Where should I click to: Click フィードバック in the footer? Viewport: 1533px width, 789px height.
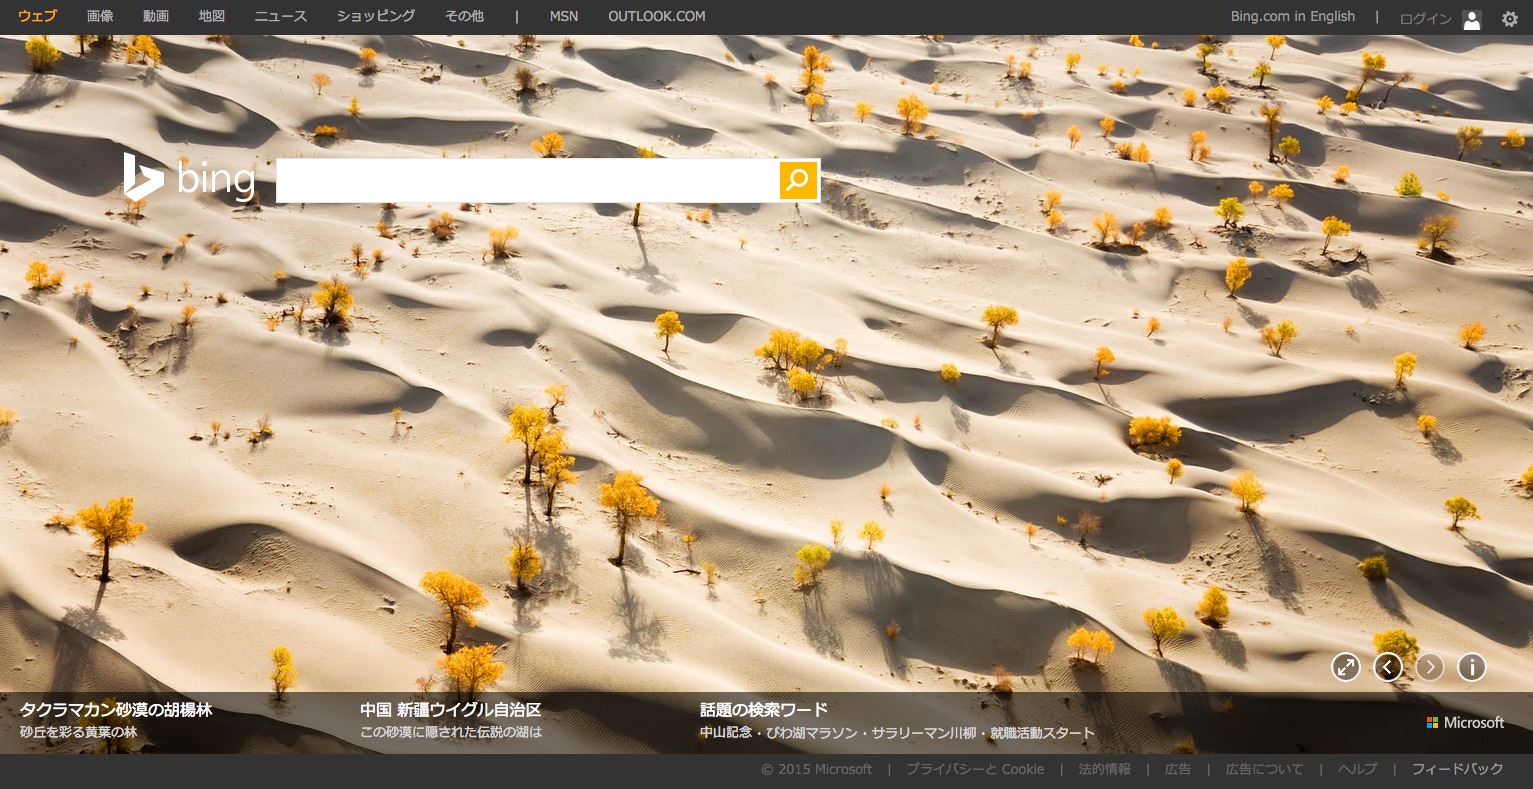[x=1457, y=769]
